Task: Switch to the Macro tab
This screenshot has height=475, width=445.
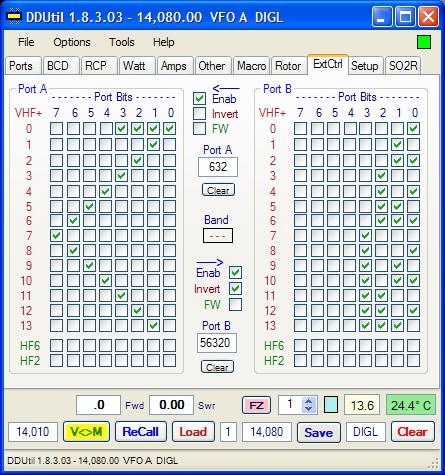Action: click(x=251, y=66)
